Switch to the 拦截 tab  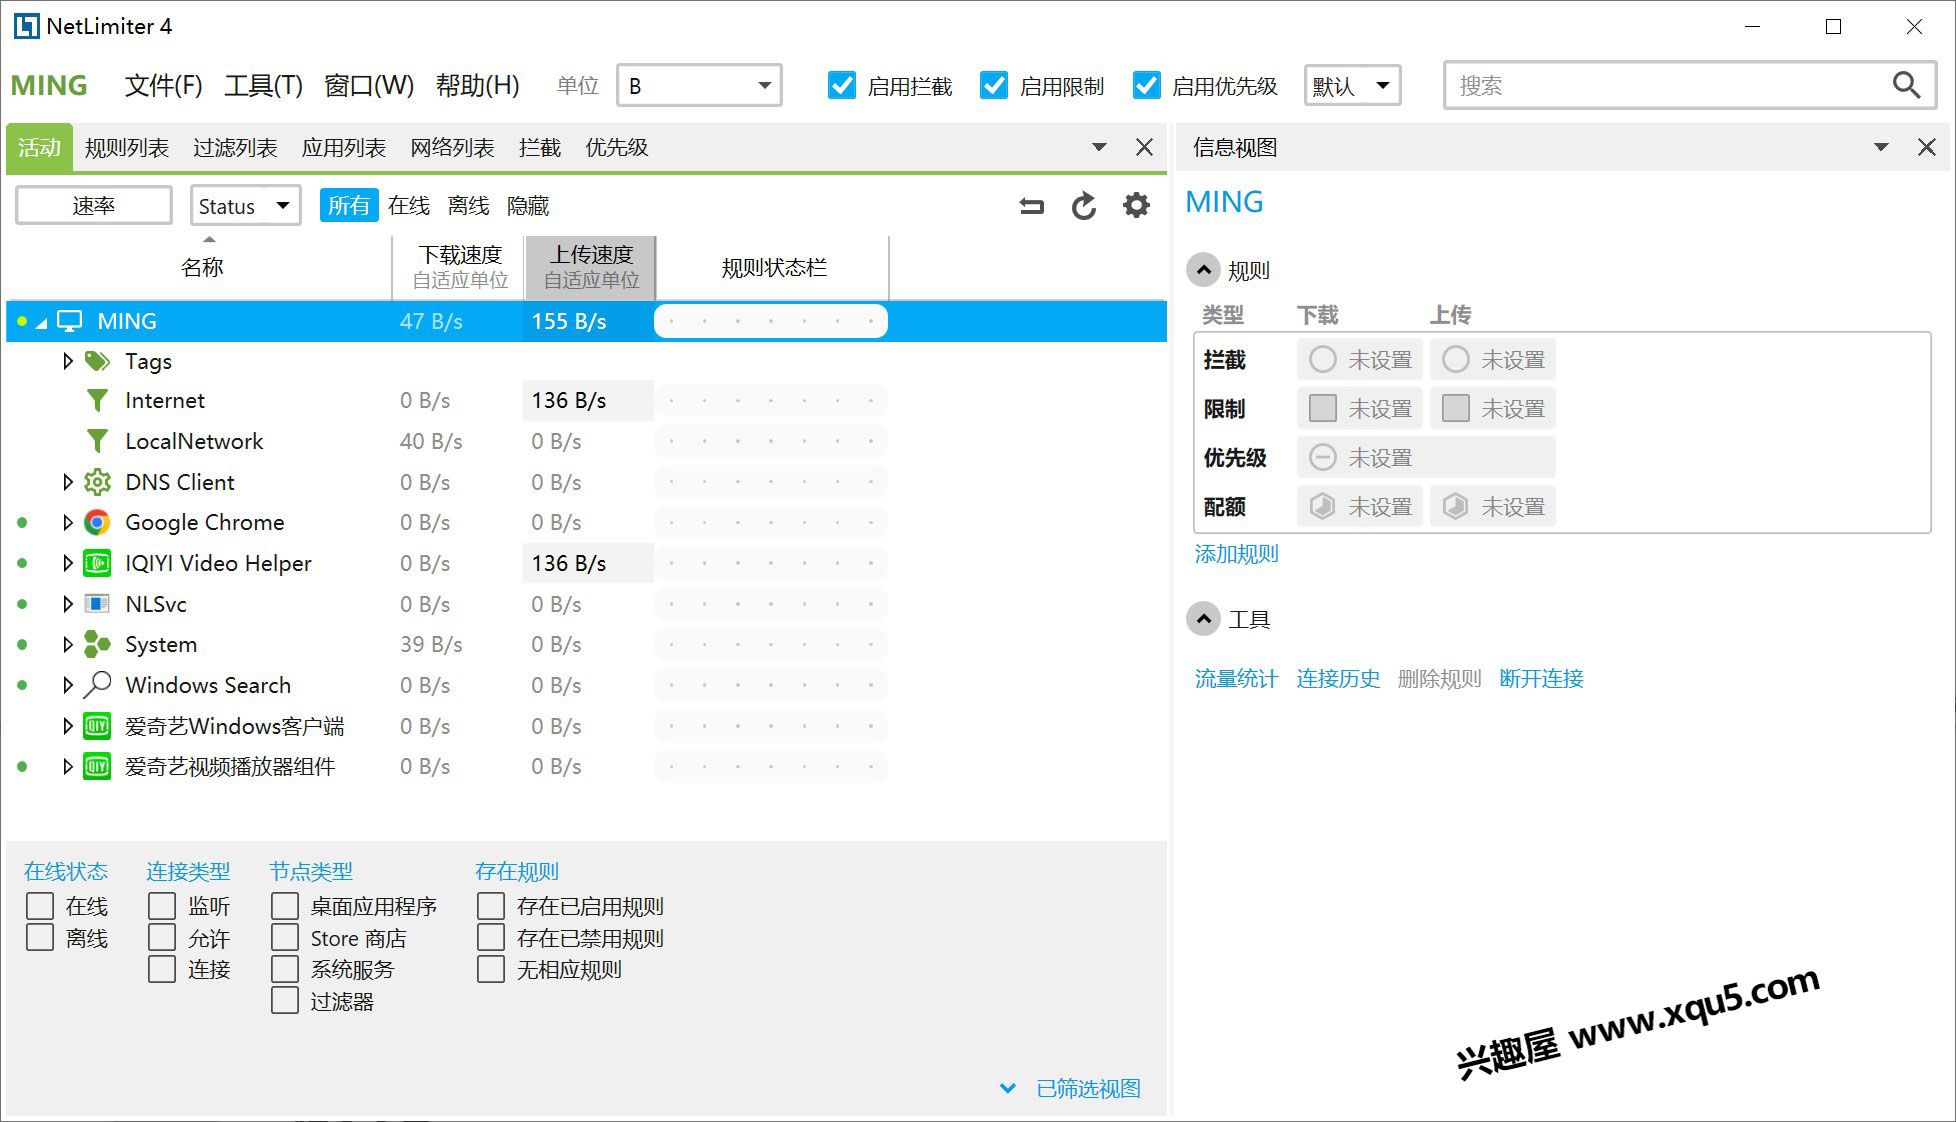point(540,148)
